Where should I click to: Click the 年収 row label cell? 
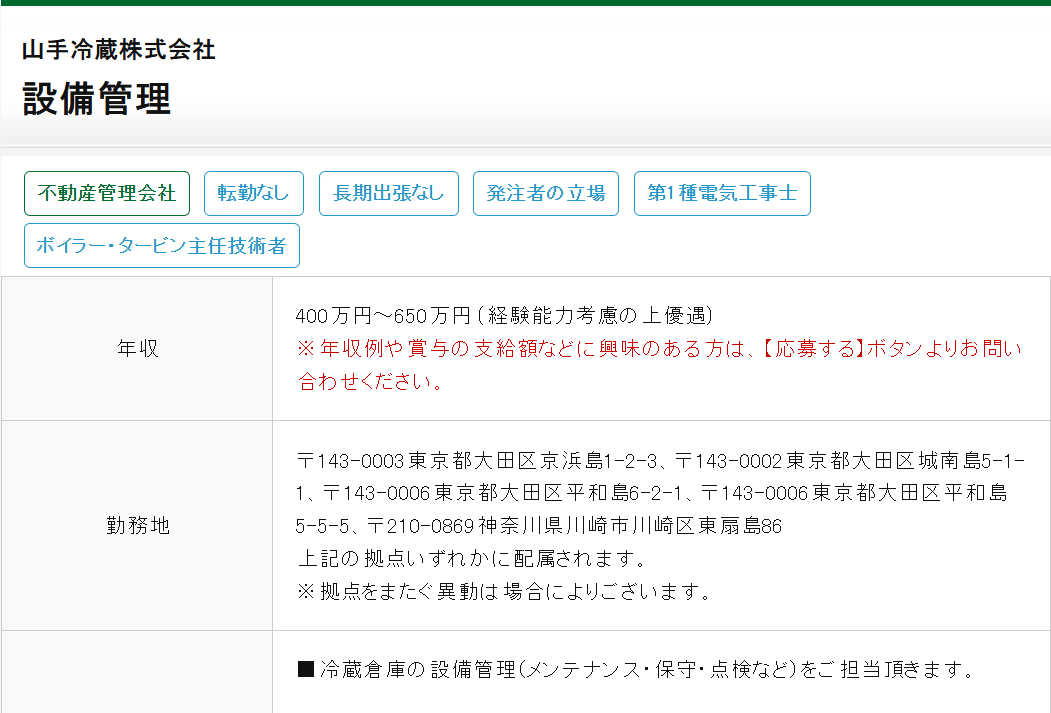point(137,349)
